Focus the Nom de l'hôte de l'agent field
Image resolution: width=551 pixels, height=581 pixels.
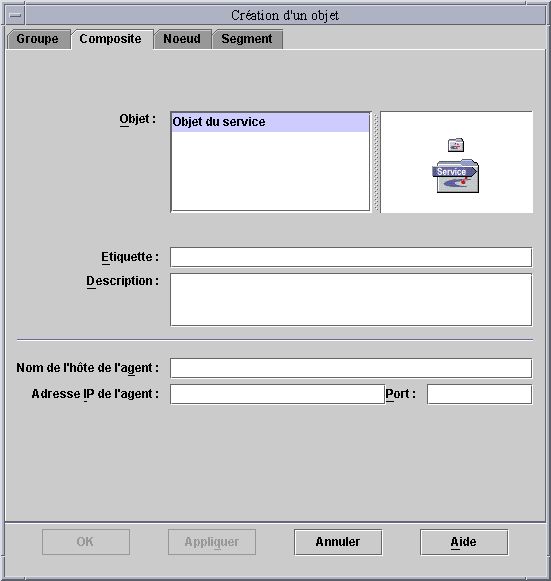[351, 368]
